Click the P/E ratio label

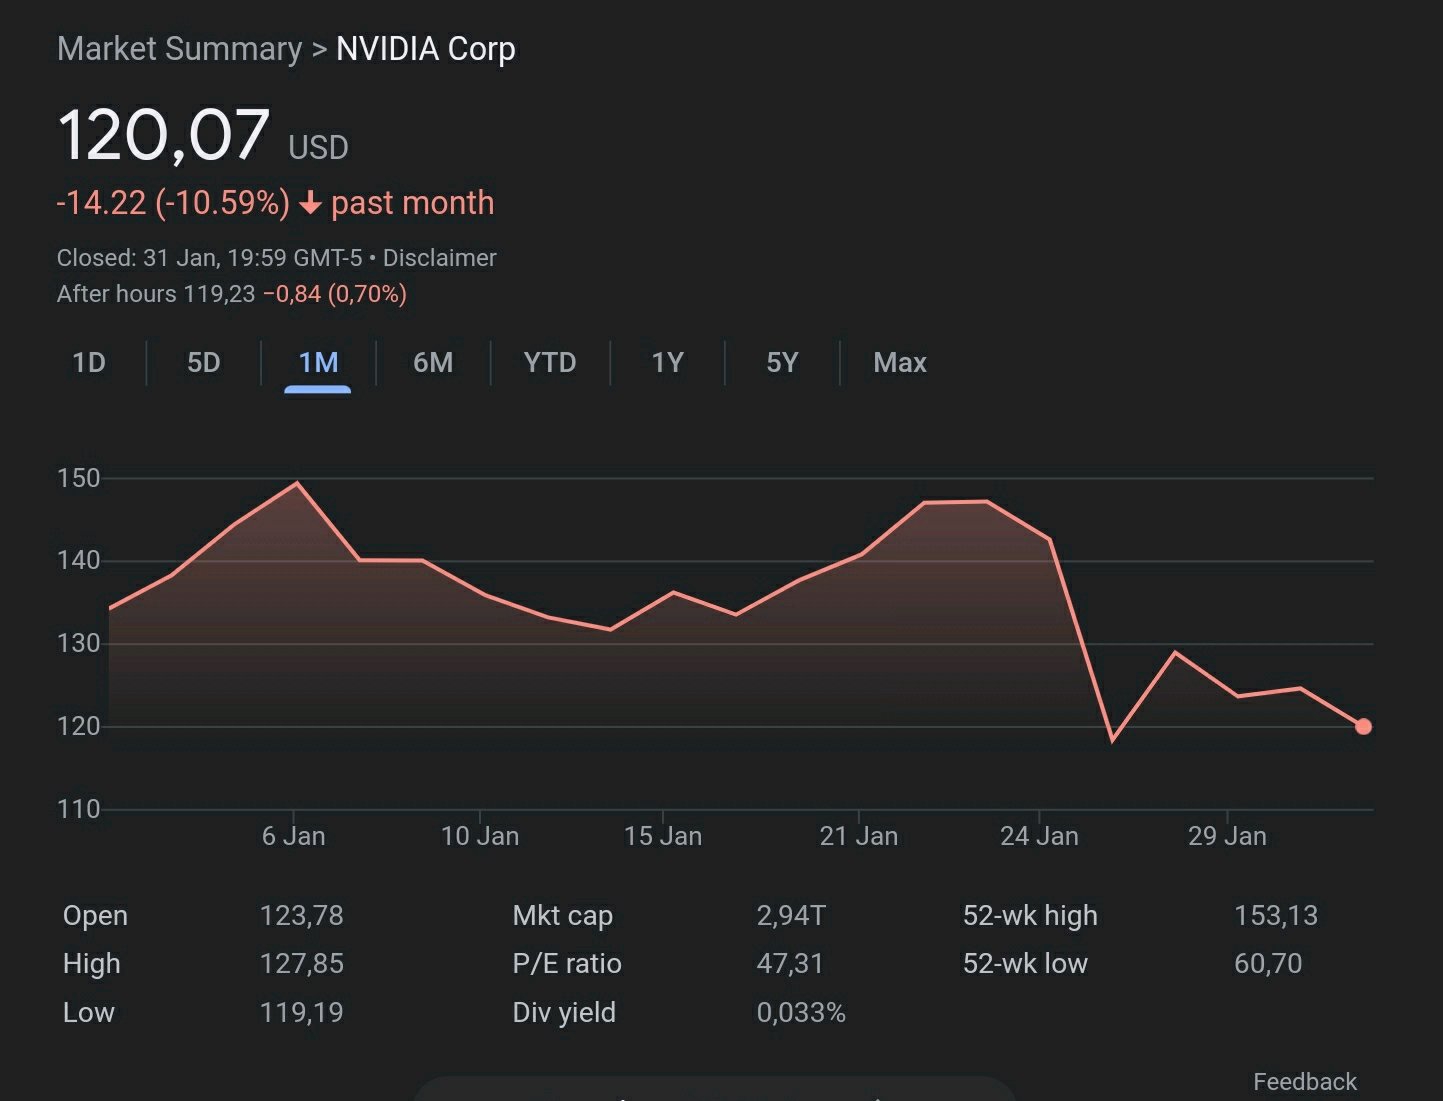coord(567,964)
